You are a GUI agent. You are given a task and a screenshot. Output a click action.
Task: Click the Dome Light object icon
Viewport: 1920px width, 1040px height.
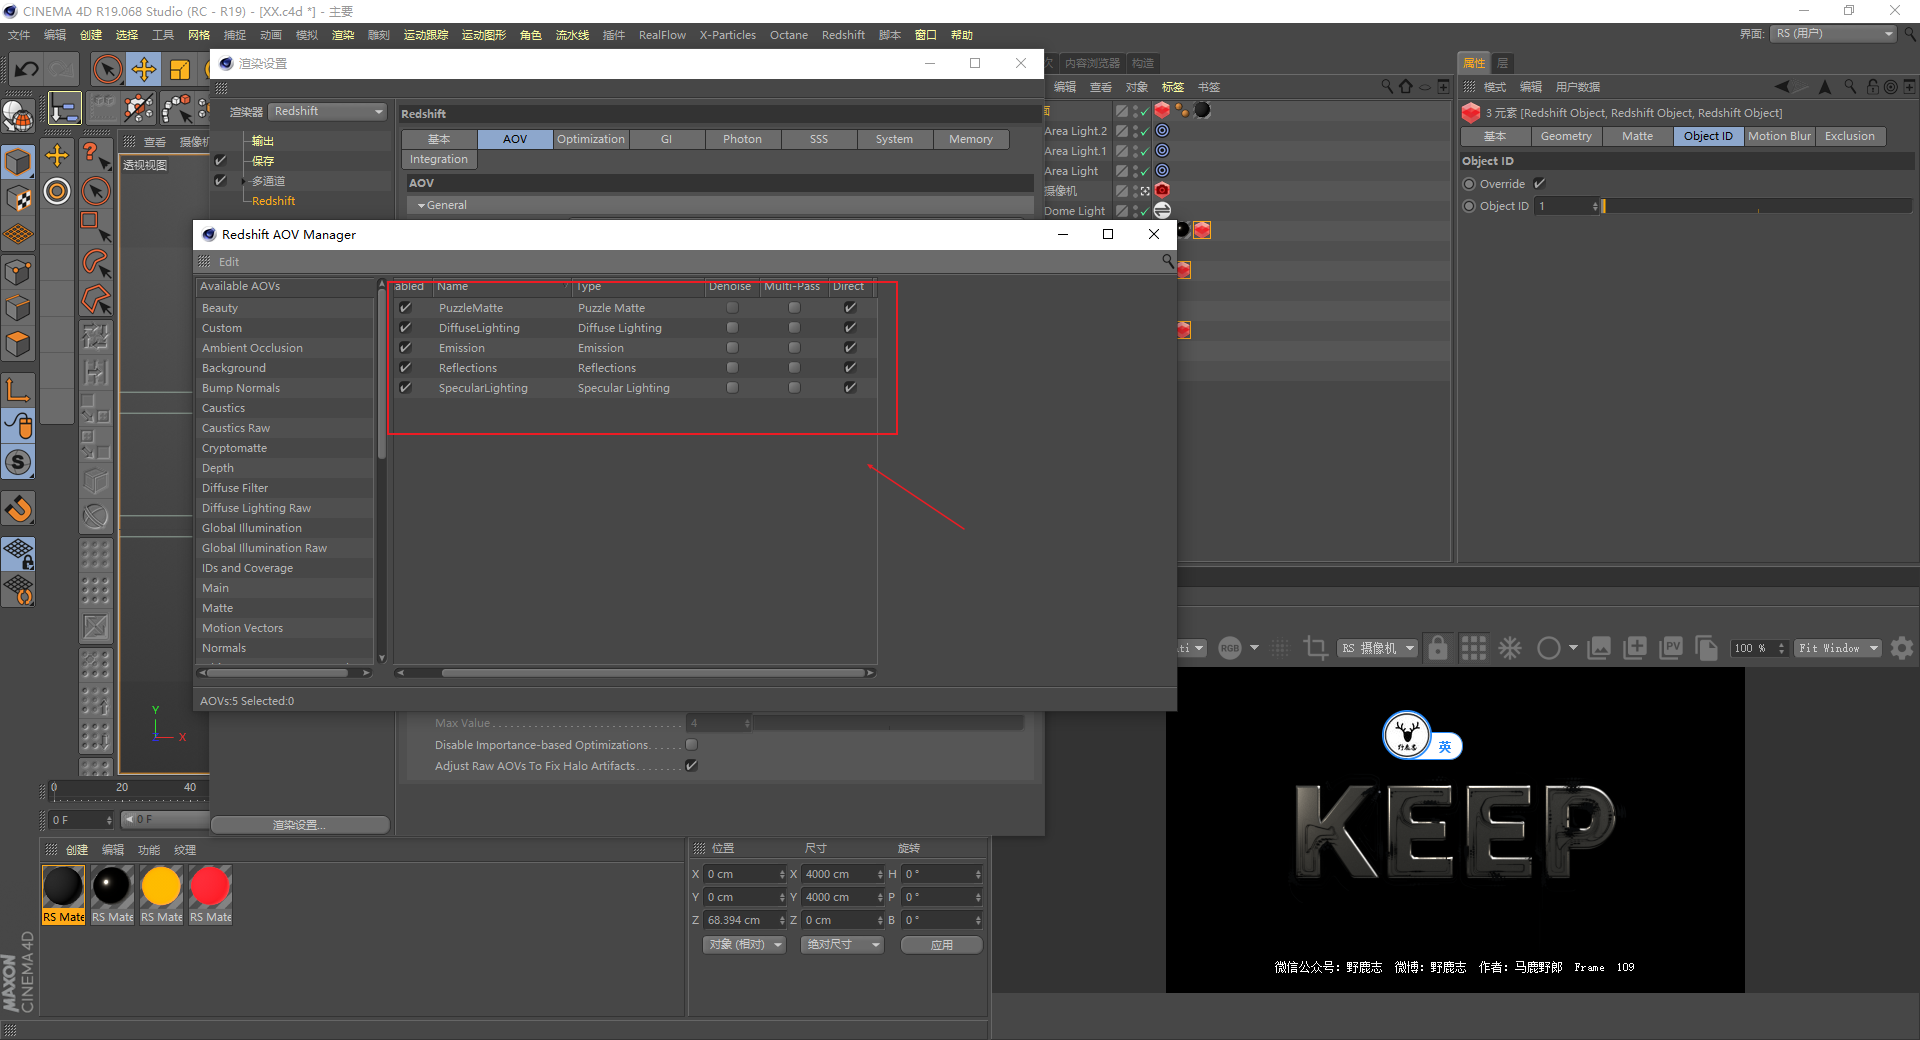pos(1162,210)
